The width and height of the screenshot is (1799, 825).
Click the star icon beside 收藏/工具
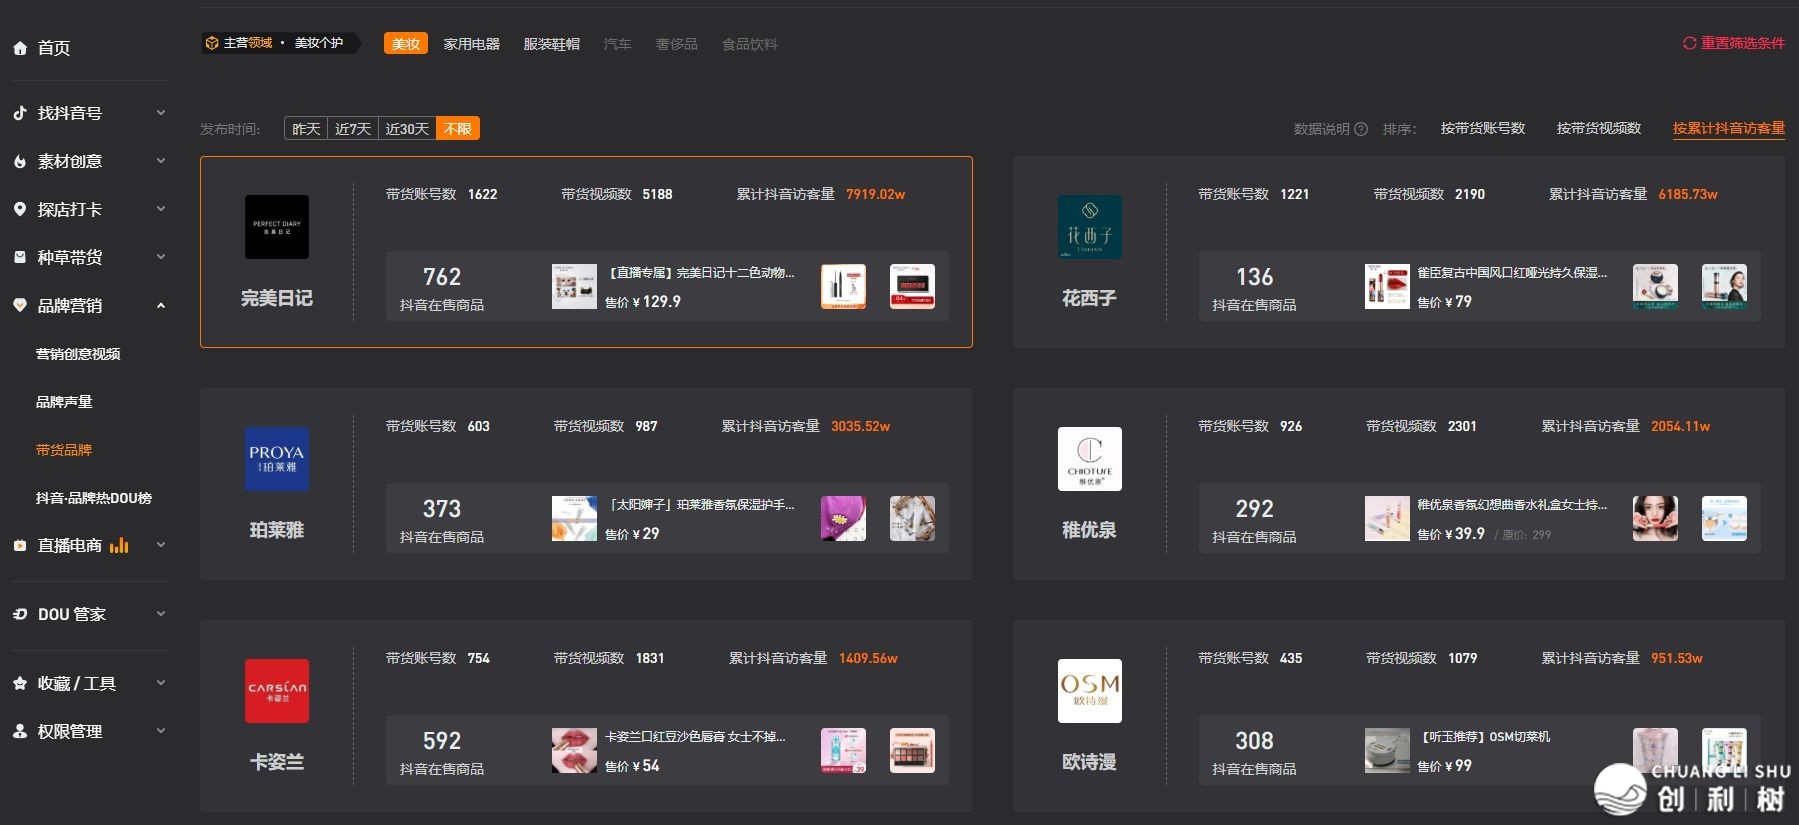click(20, 683)
